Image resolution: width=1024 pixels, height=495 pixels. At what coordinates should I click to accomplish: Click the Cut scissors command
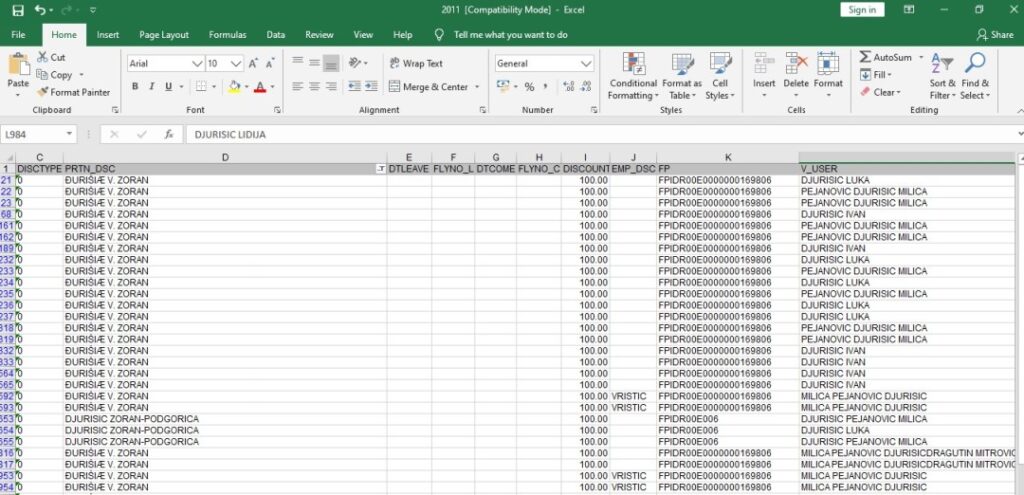51,57
